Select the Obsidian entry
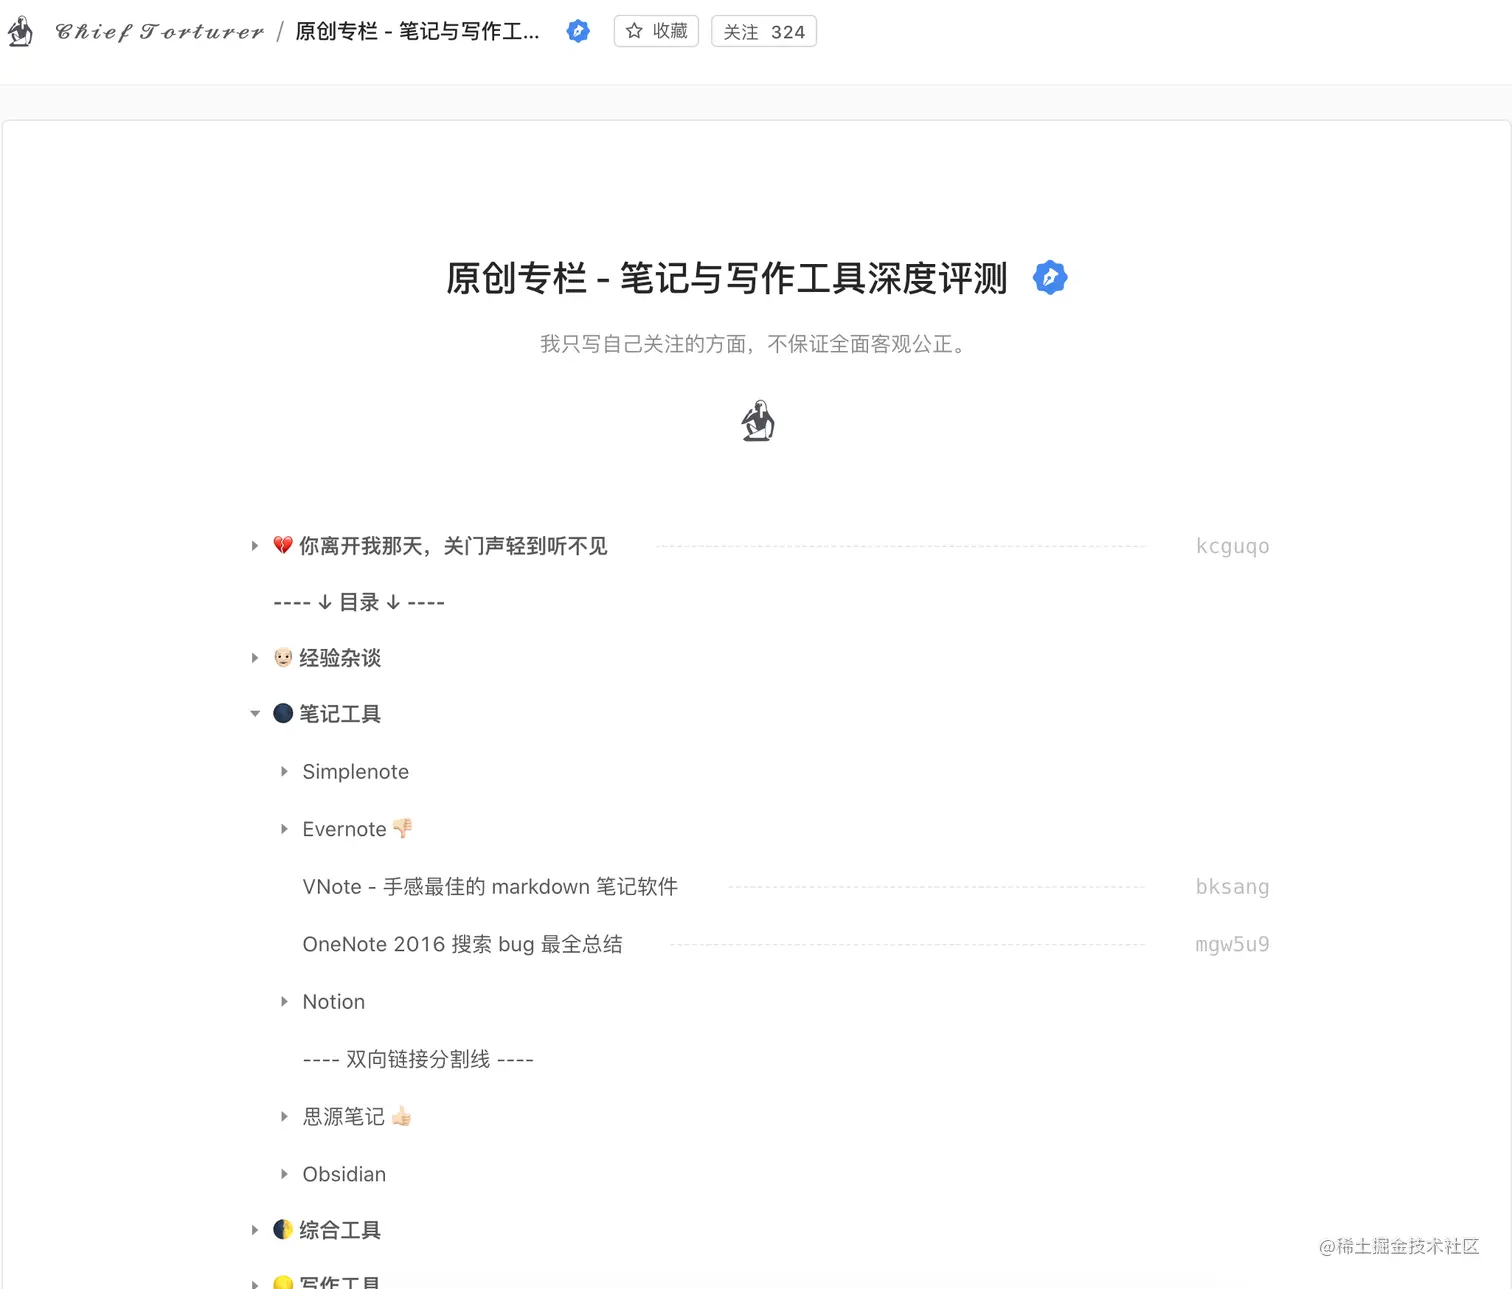Screen dimensions: 1512x1289 (344, 1174)
